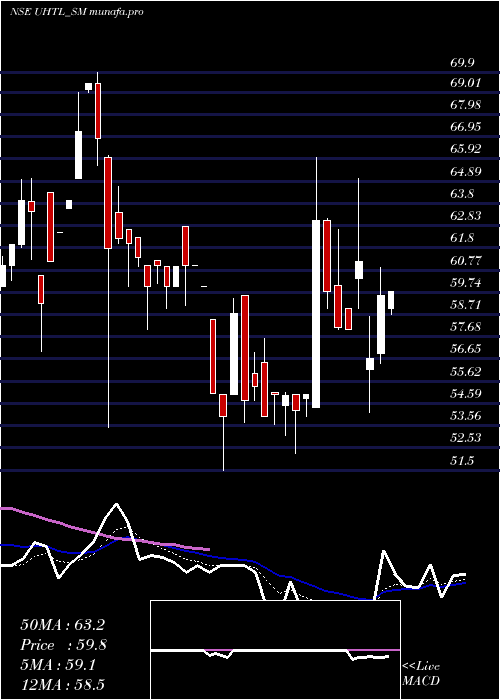Click the last white candle on the right
This screenshot has width=500, height=700.
tap(391, 300)
